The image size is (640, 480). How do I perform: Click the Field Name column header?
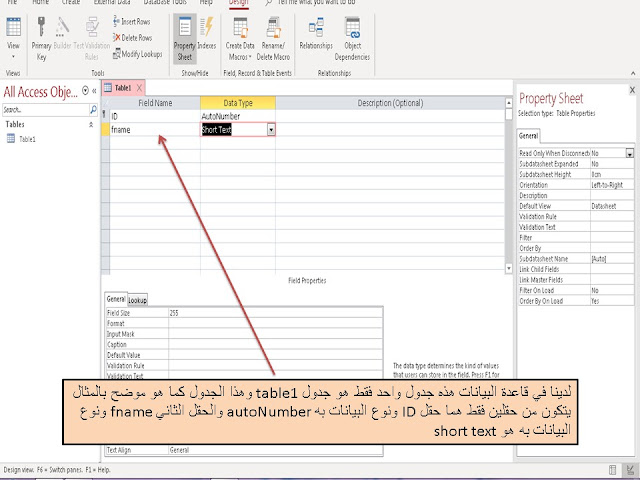pos(155,103)
